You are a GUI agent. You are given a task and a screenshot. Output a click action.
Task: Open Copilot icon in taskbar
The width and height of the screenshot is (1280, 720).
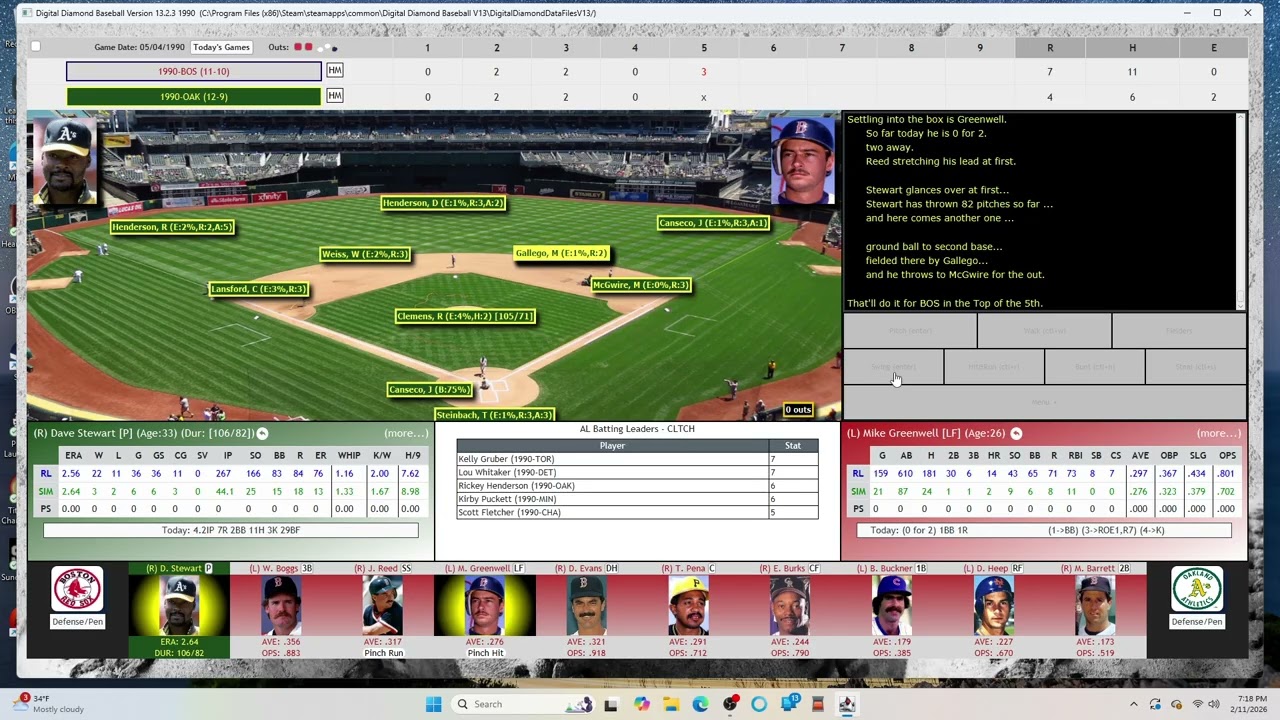641,704
